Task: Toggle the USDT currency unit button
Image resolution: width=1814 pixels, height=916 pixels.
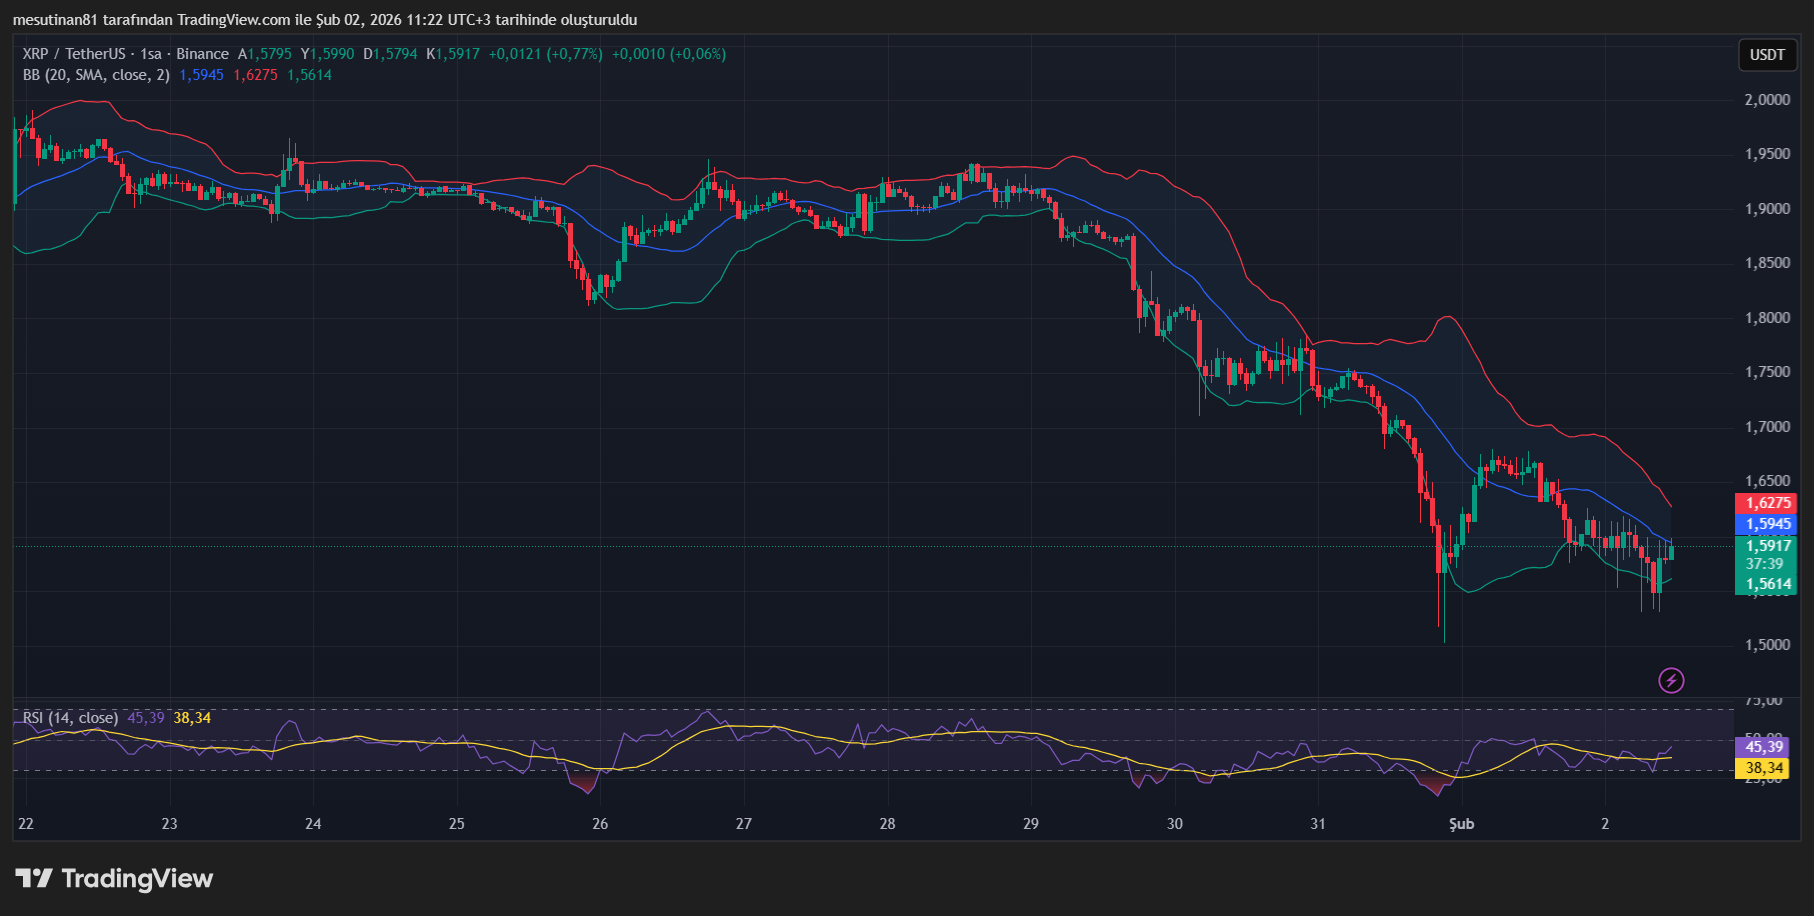Action: (1767, 55)
